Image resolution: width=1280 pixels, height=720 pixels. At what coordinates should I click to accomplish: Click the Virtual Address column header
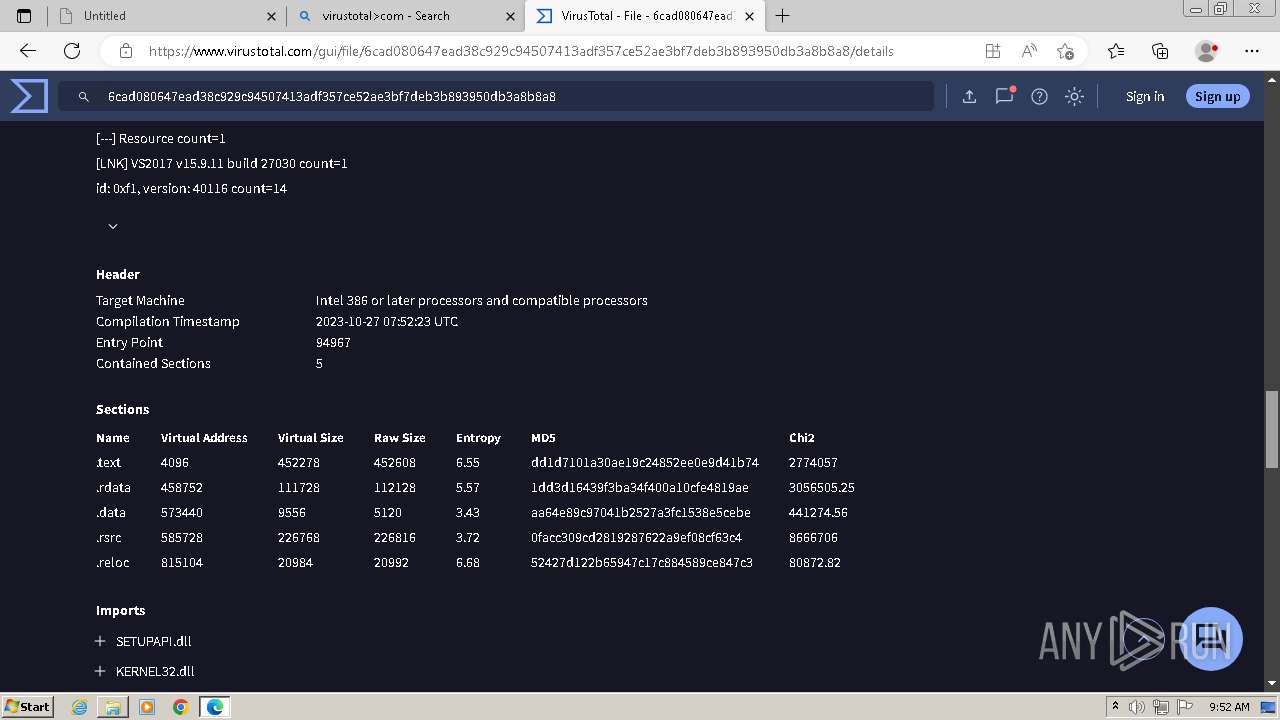coord(204,438)
